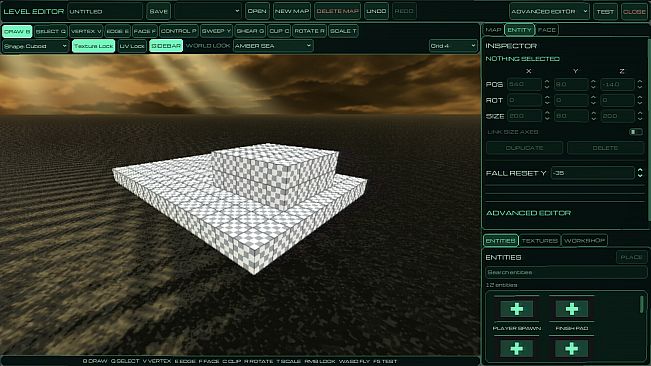Image resolution: width=651 pixels, height=366 pixels.
Task: Undo the last action
Action: tap(376, 12)
